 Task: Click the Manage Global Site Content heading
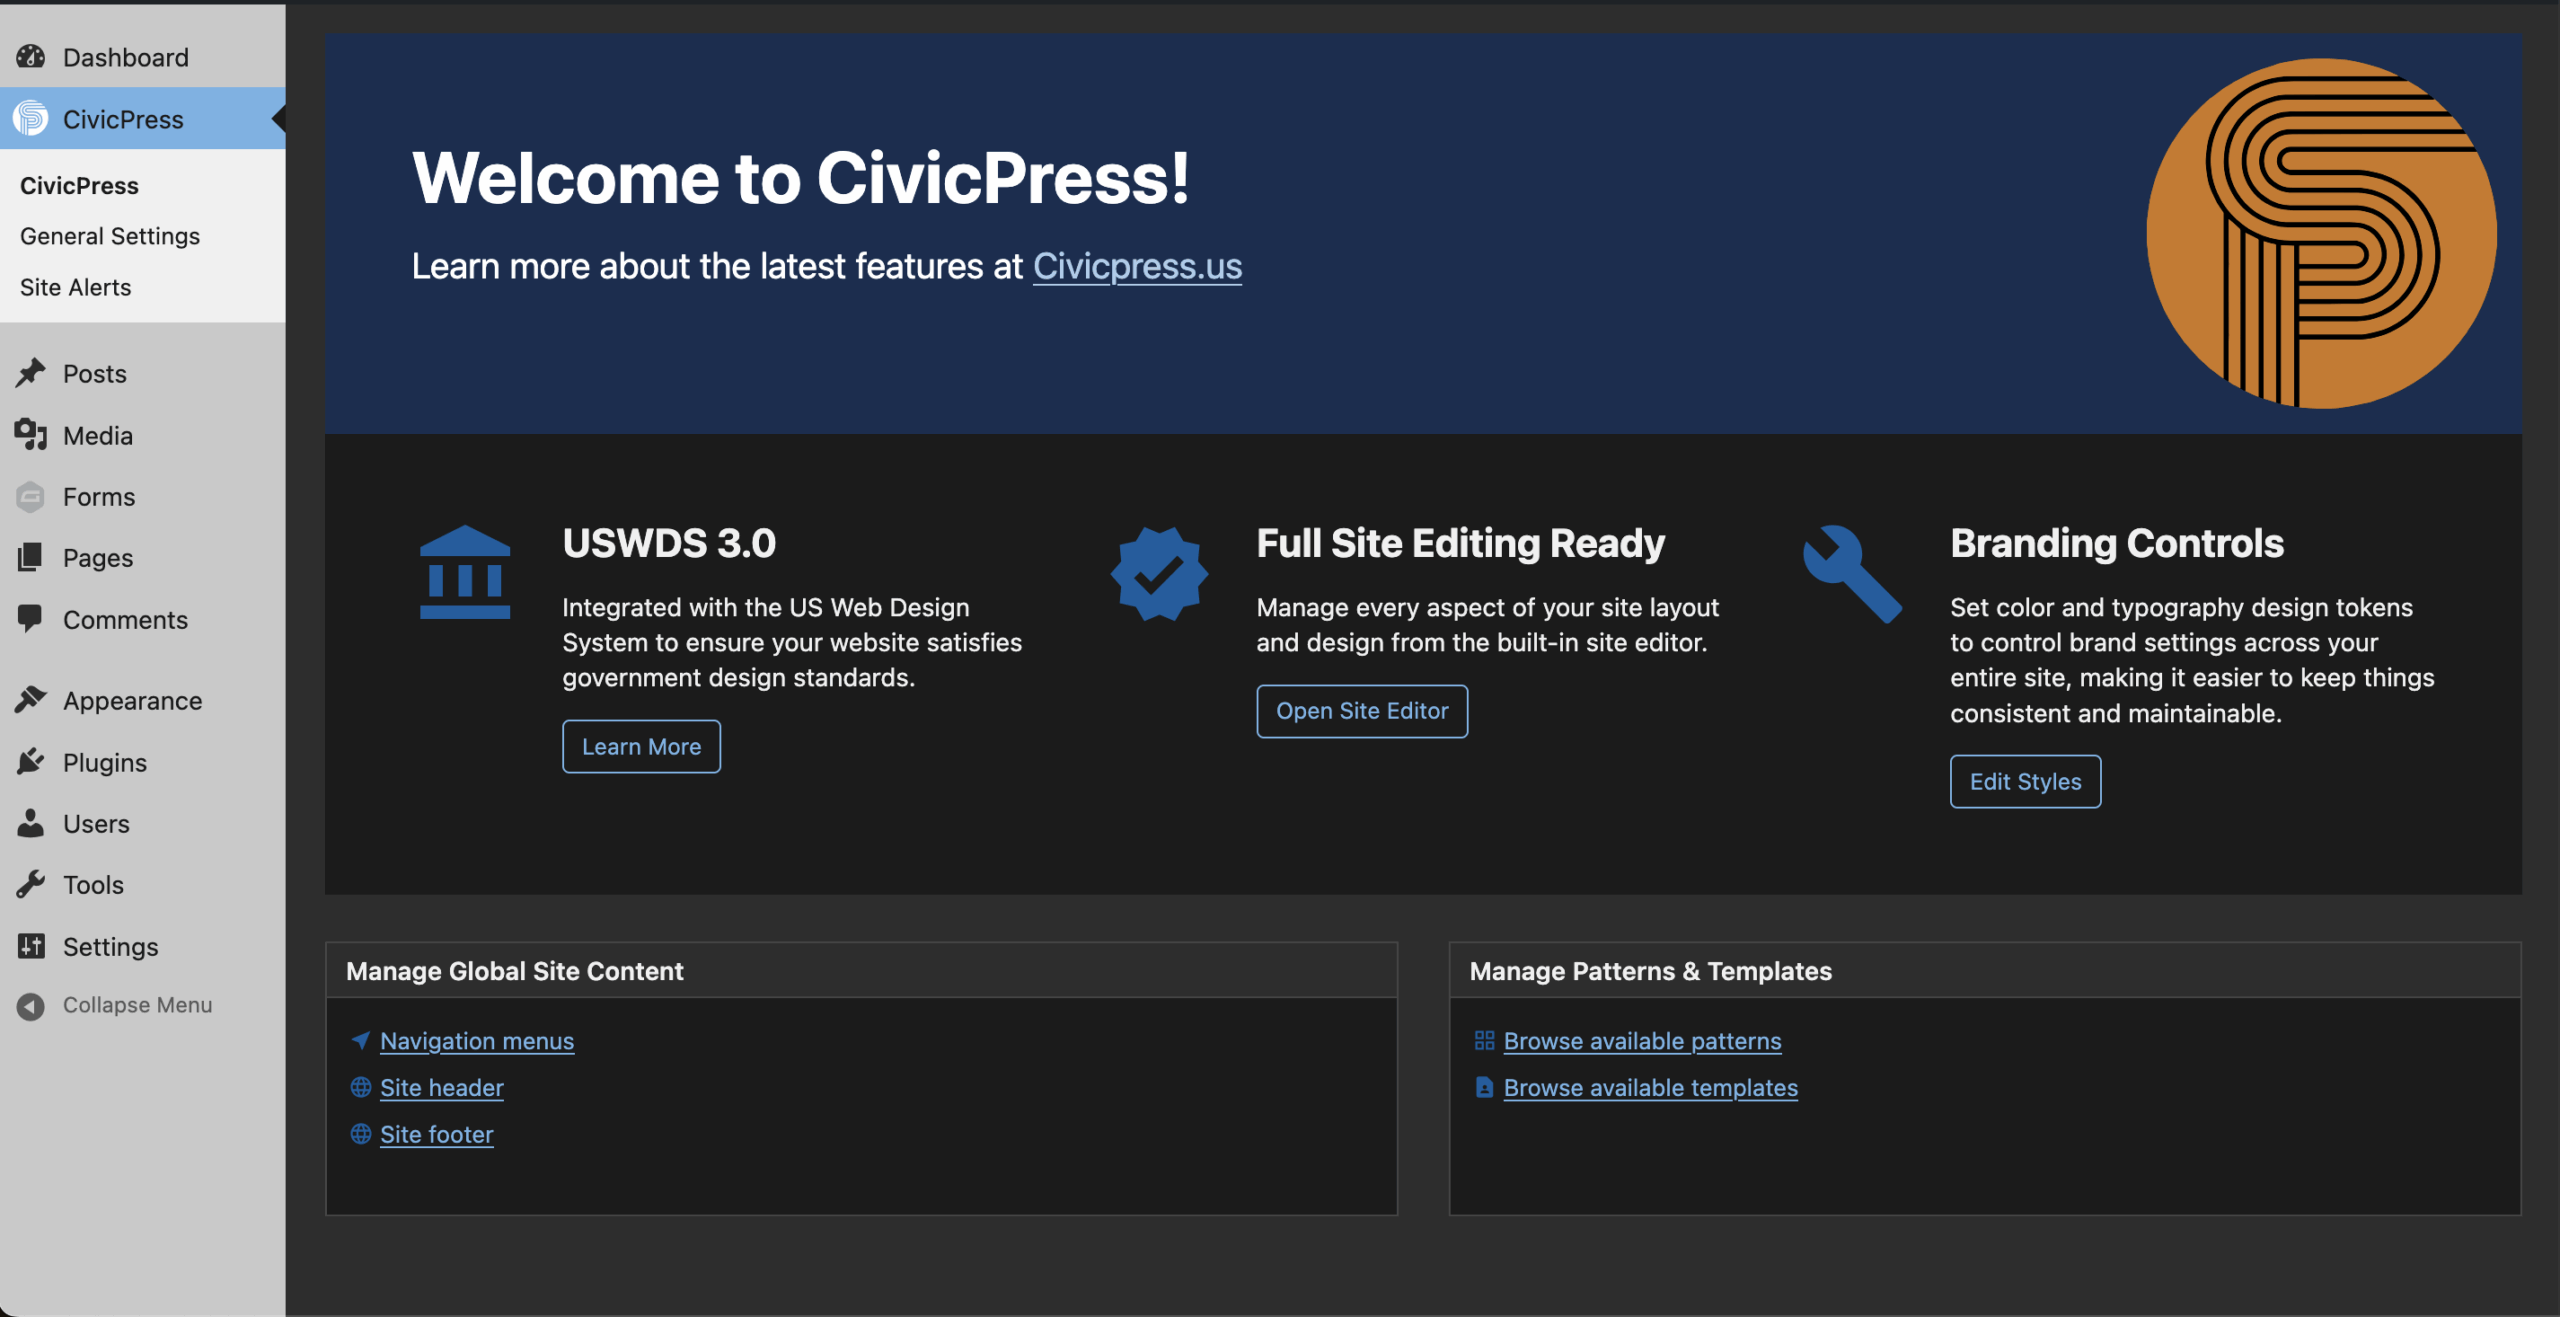tap(514, 970)
